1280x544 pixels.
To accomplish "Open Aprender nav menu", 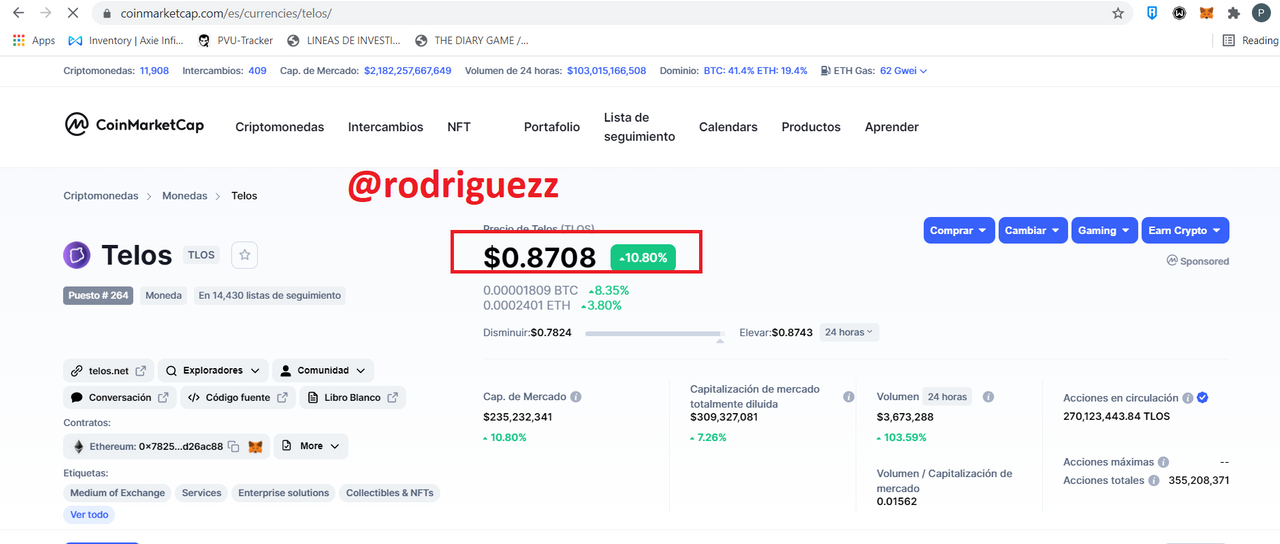I will [x=891, y=127].
